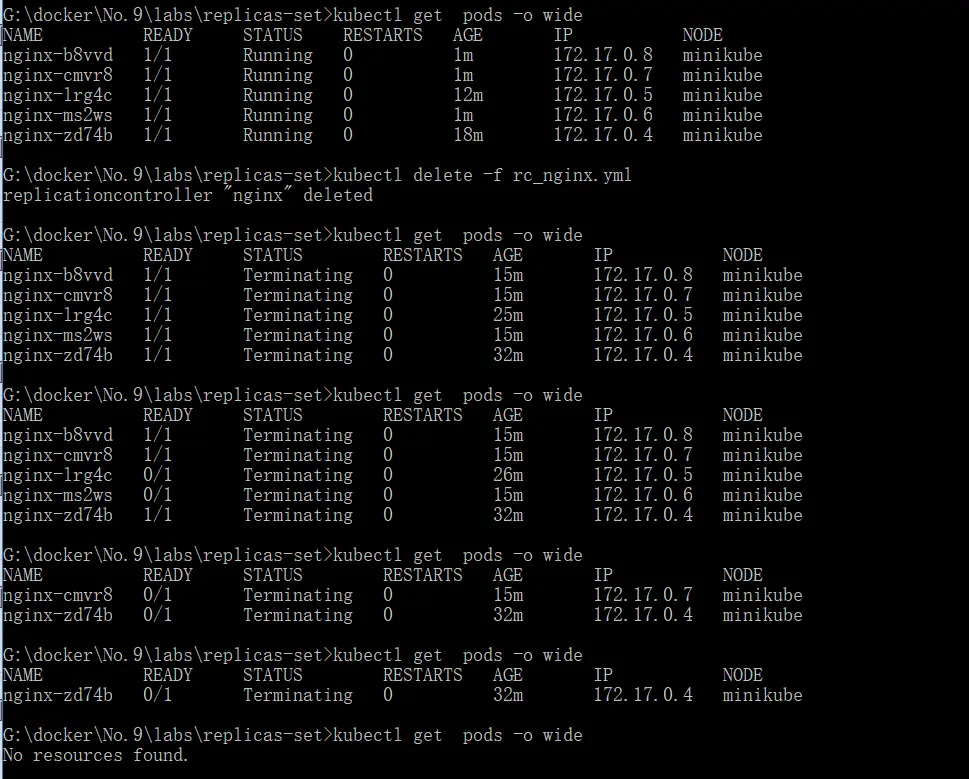The width and height of the screenshot is (969, 779).
Task: Select the '26m' age value
Action: [508, 475]
